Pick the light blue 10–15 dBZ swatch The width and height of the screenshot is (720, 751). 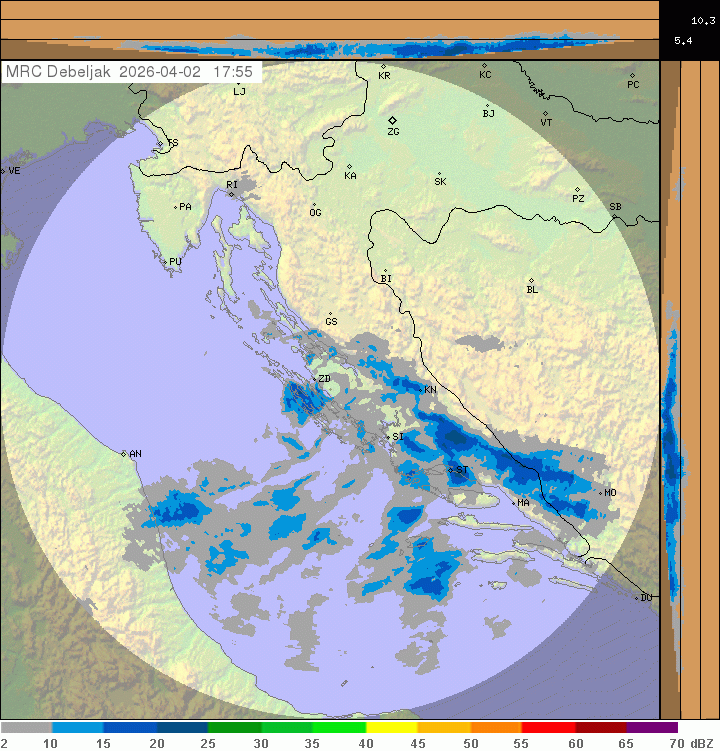coord(78,728)
